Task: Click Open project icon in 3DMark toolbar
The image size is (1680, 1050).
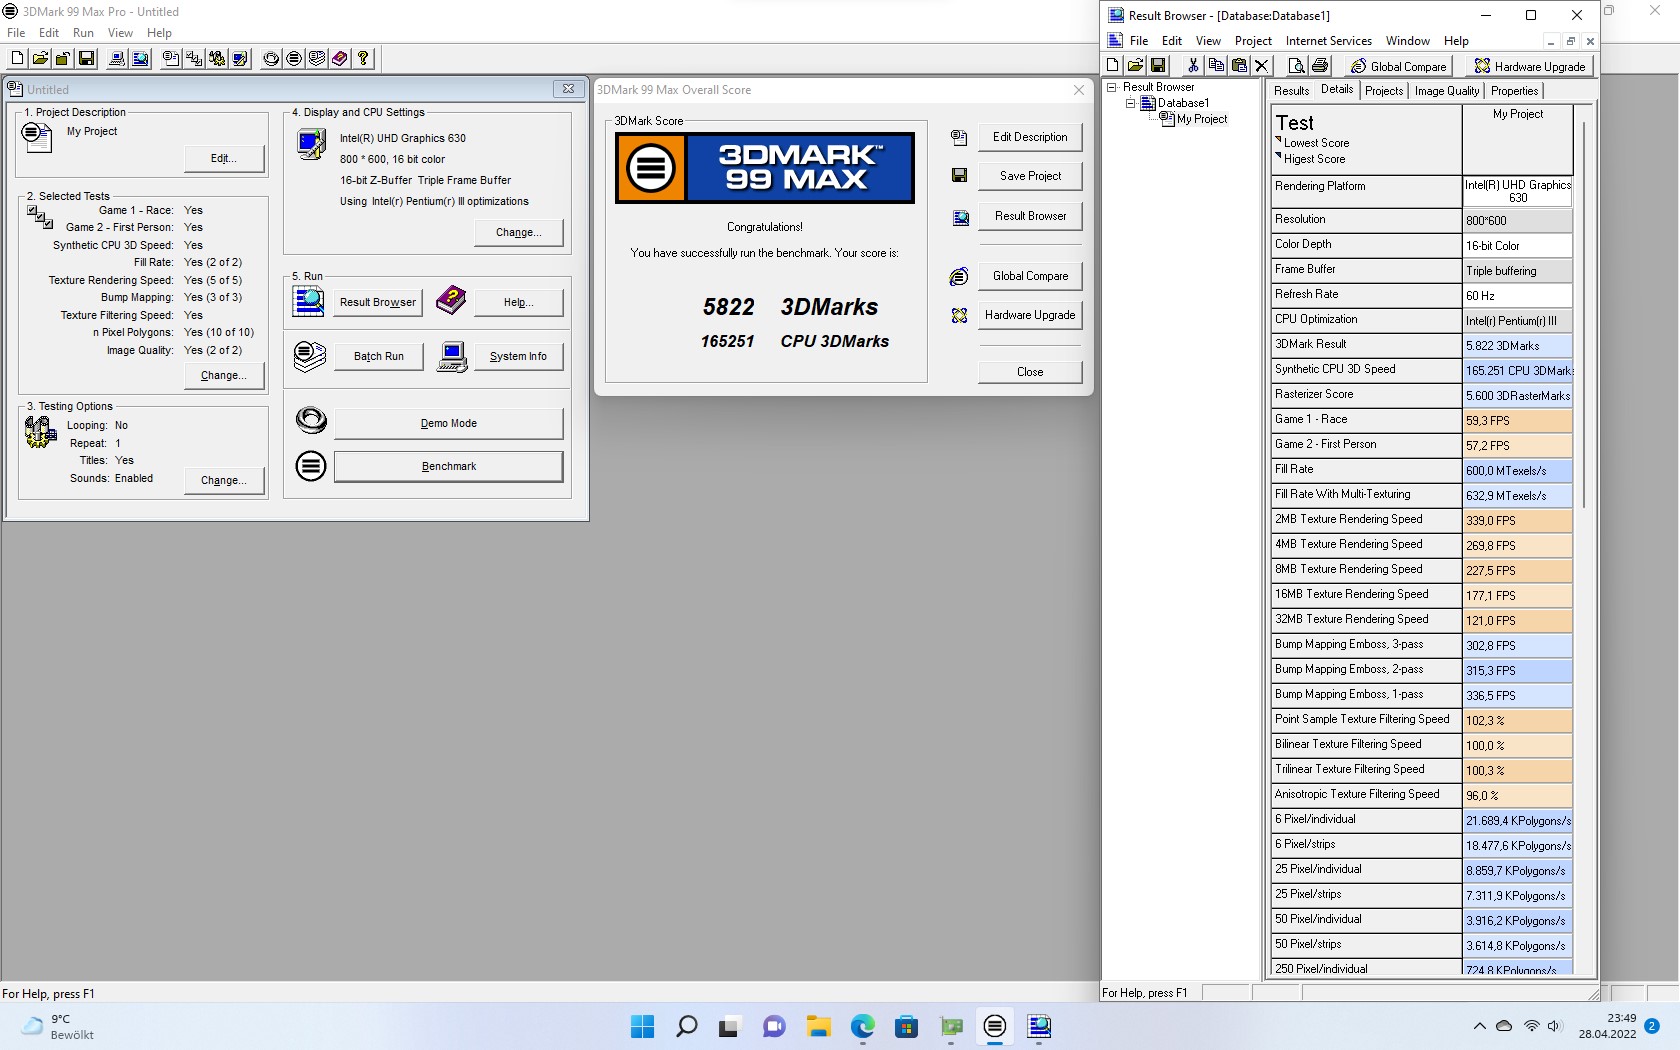Action: (40, 59)
